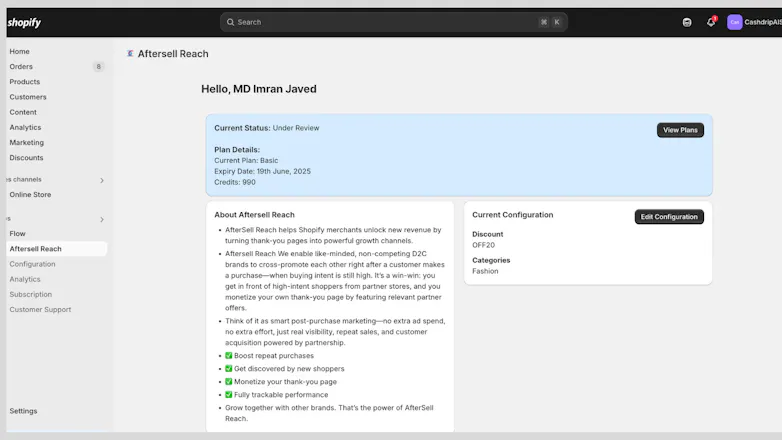Click the CashdripAI store avatar
This screenshot has height=440, width=782.
tap(735, 22)
